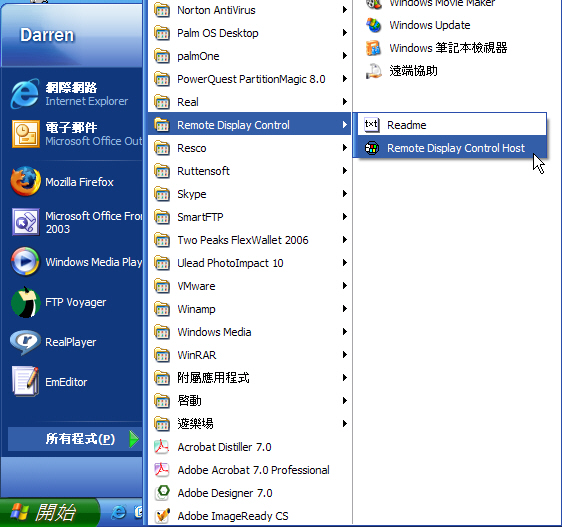The image size is (562, 527).
Task: Click the VMware folder icon
Action: pyautogui.click(x=162, y=286)
